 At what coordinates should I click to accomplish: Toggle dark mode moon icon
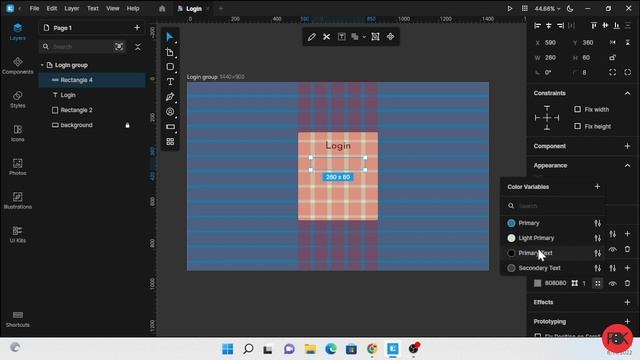[570, 9]
